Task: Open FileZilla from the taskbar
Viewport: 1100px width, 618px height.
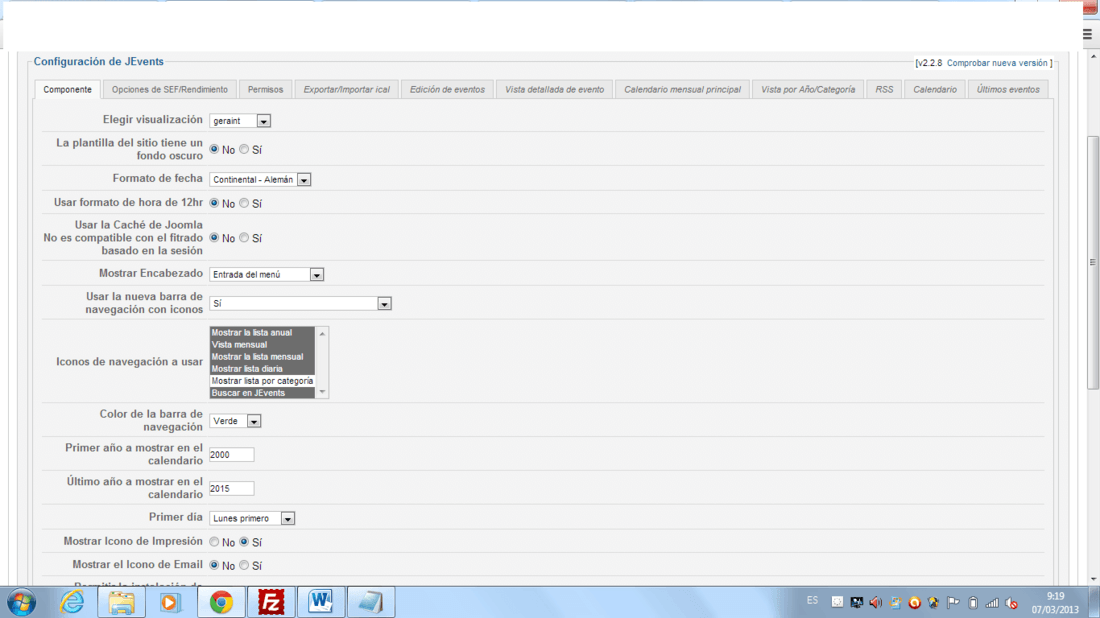Action: [271, 602]
